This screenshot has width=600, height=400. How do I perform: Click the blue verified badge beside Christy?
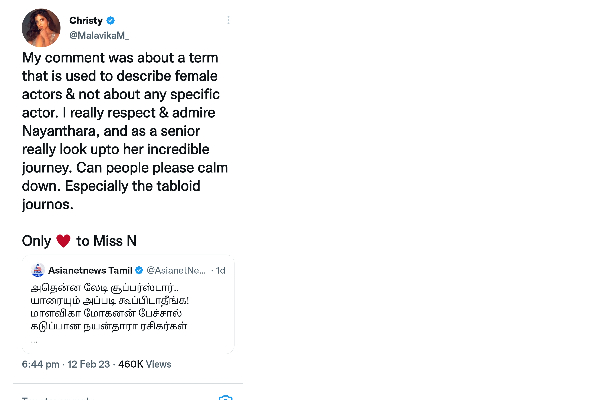(x=120, y=19)
